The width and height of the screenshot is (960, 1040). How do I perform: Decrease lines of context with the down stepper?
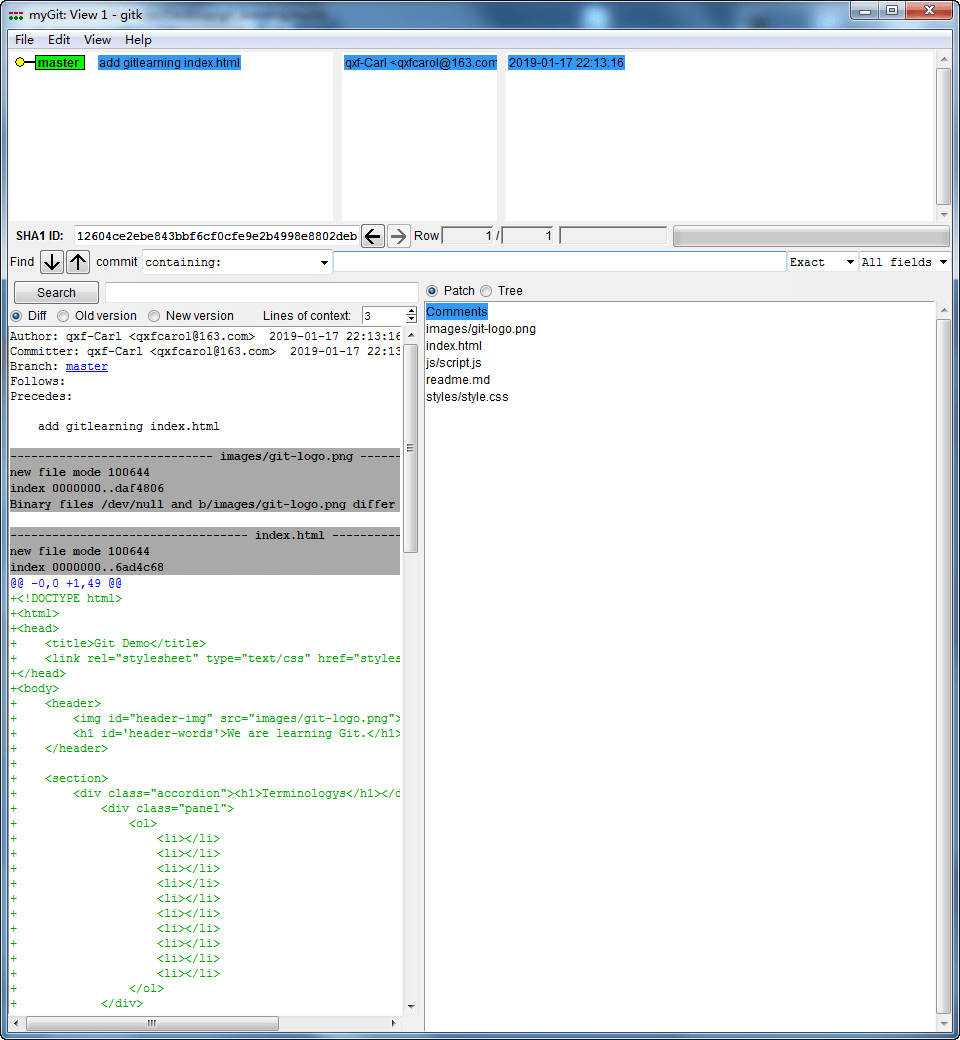(411, 320)
